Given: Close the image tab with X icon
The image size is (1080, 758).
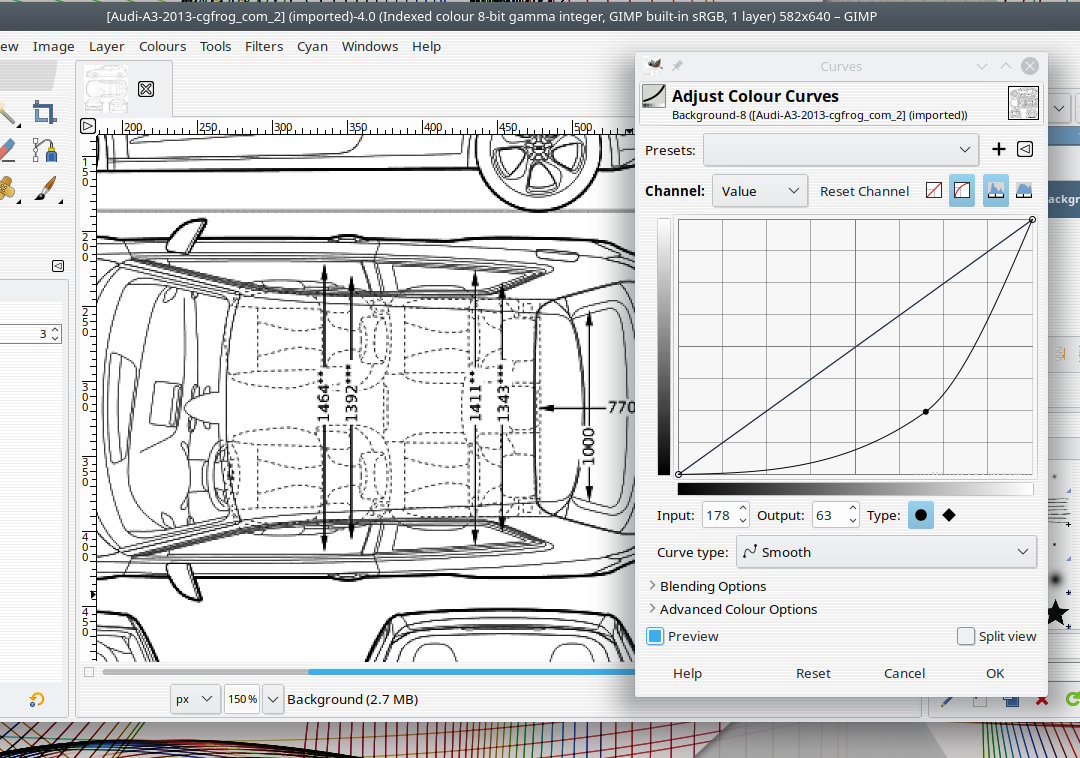Looking at the screenshot, I should click(145, 89).
